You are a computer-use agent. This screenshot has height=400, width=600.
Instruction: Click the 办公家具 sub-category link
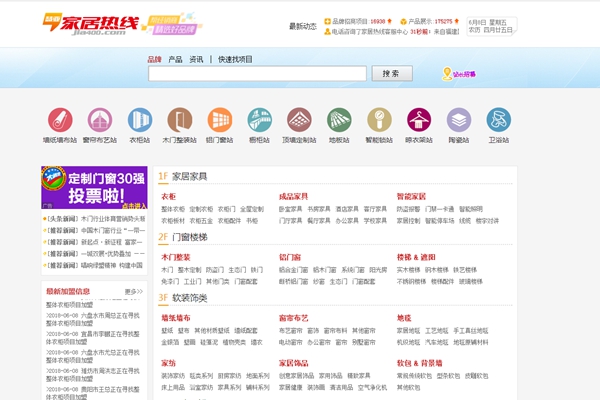point(347,221)
